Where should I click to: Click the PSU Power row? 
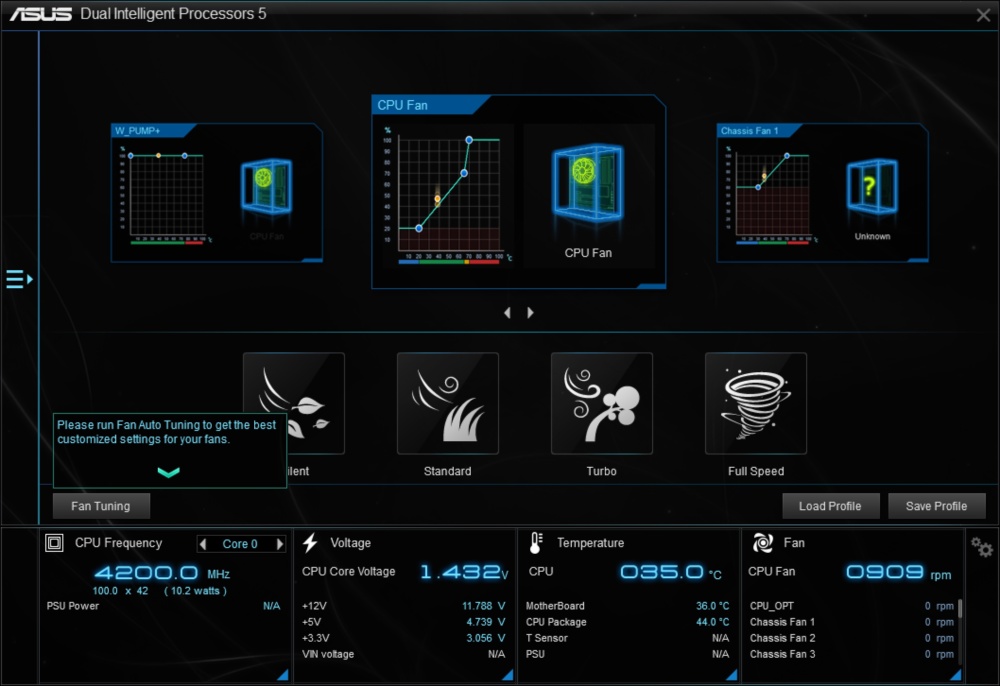coord(163,606)
